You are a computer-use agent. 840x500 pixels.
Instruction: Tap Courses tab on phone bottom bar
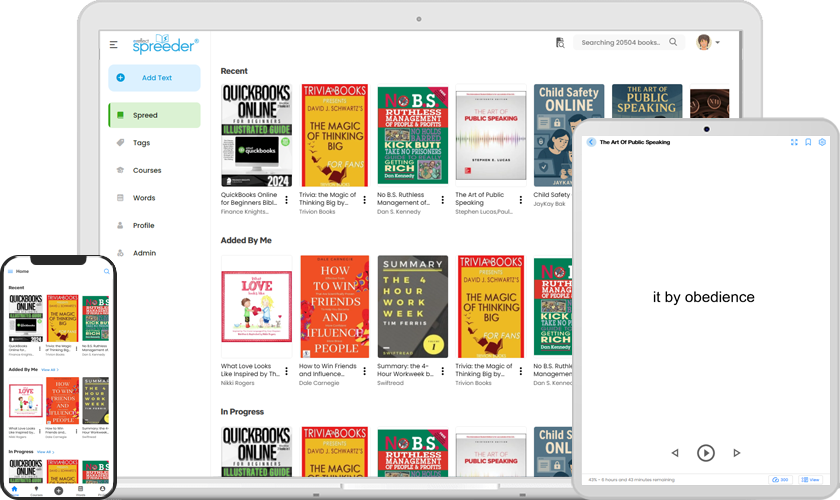[36, 490]
